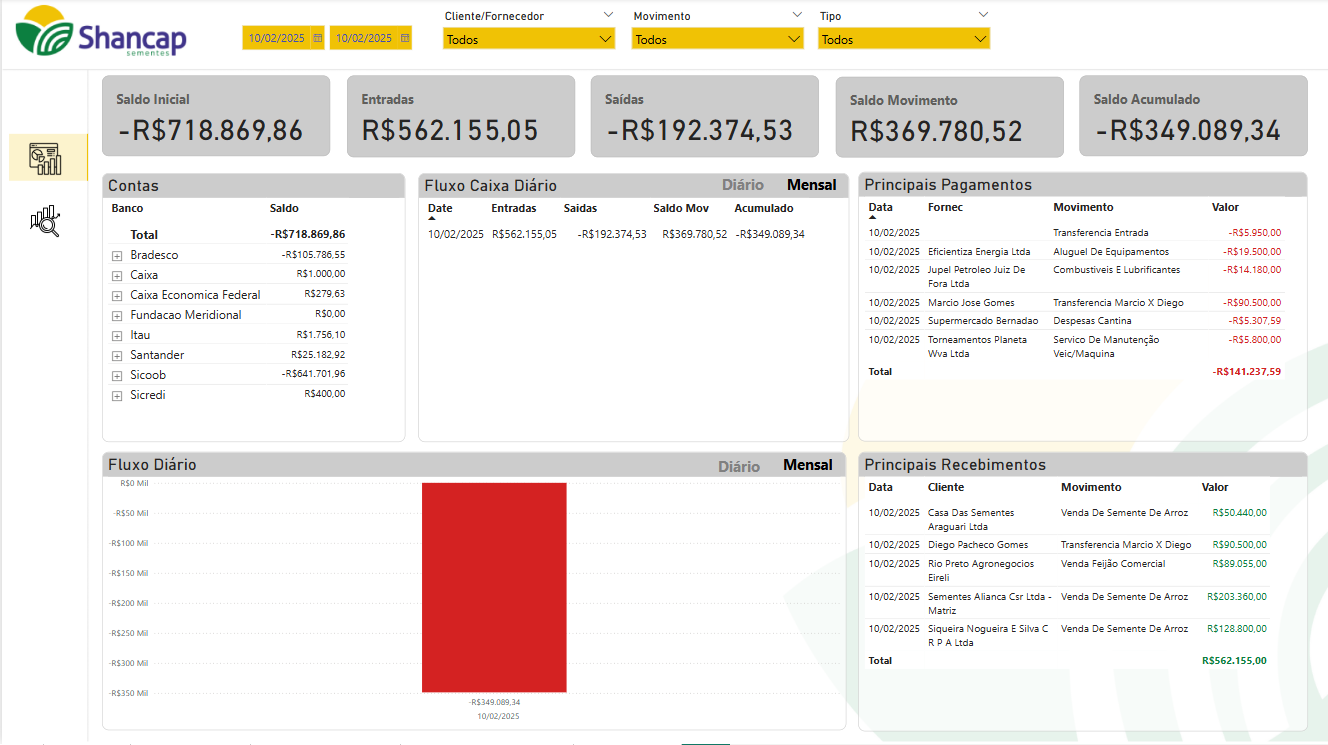This screenshot has height=745, width=1328.
Task: Expand the Sicoob account row
Action: coord(117,376)
